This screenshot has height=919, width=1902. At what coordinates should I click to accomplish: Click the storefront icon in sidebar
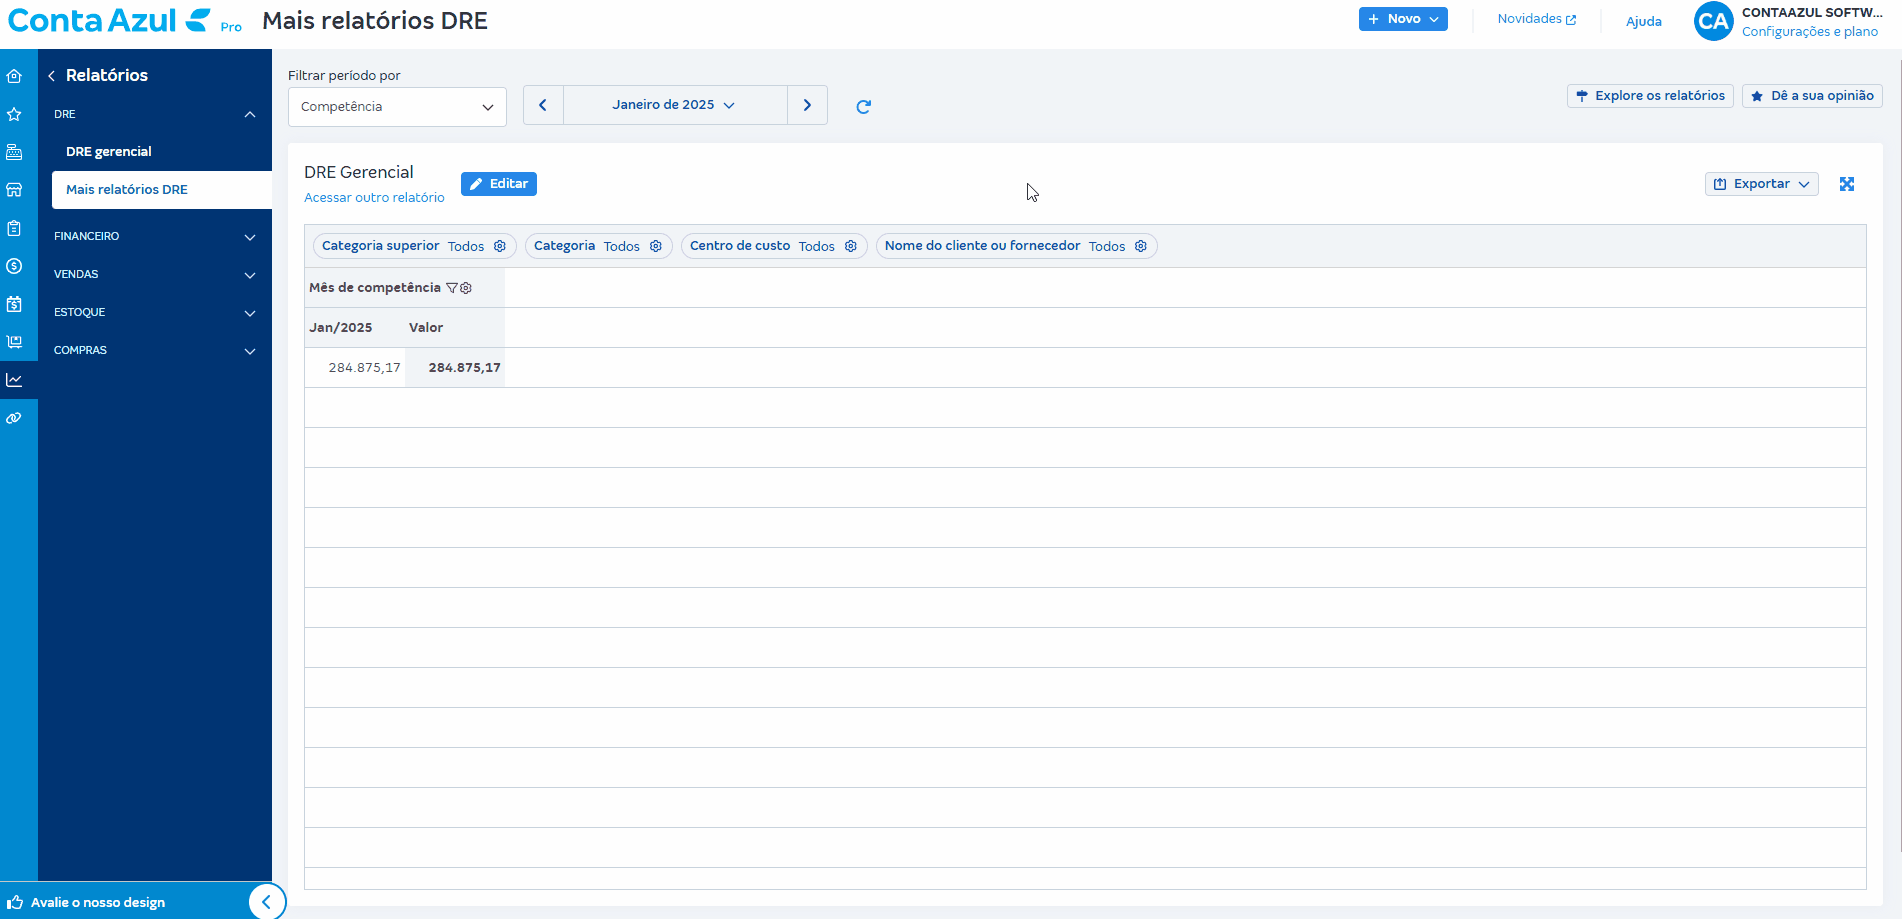click(14, 190)
